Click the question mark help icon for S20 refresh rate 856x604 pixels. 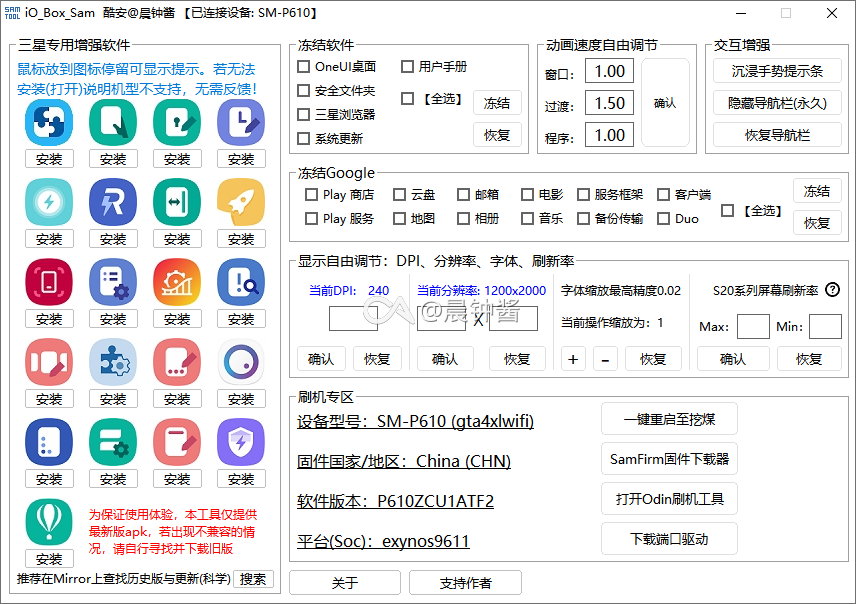click(x=833, y=289)
